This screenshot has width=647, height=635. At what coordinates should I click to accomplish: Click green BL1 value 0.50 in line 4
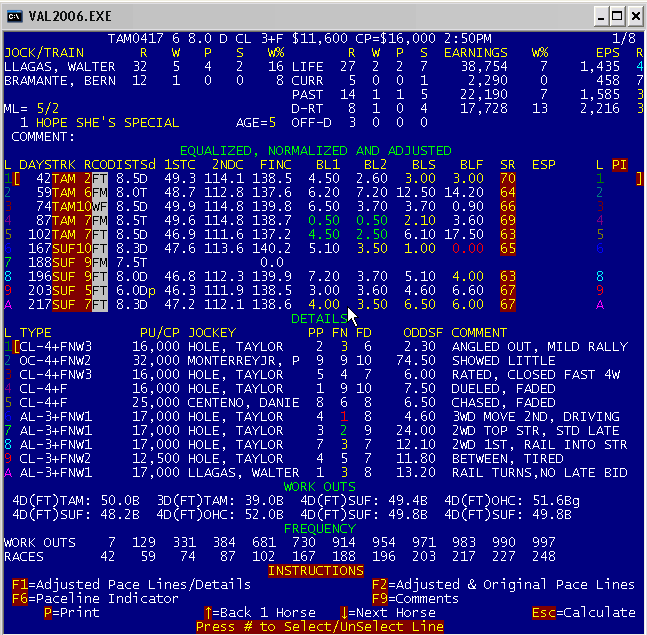[324, 221]
